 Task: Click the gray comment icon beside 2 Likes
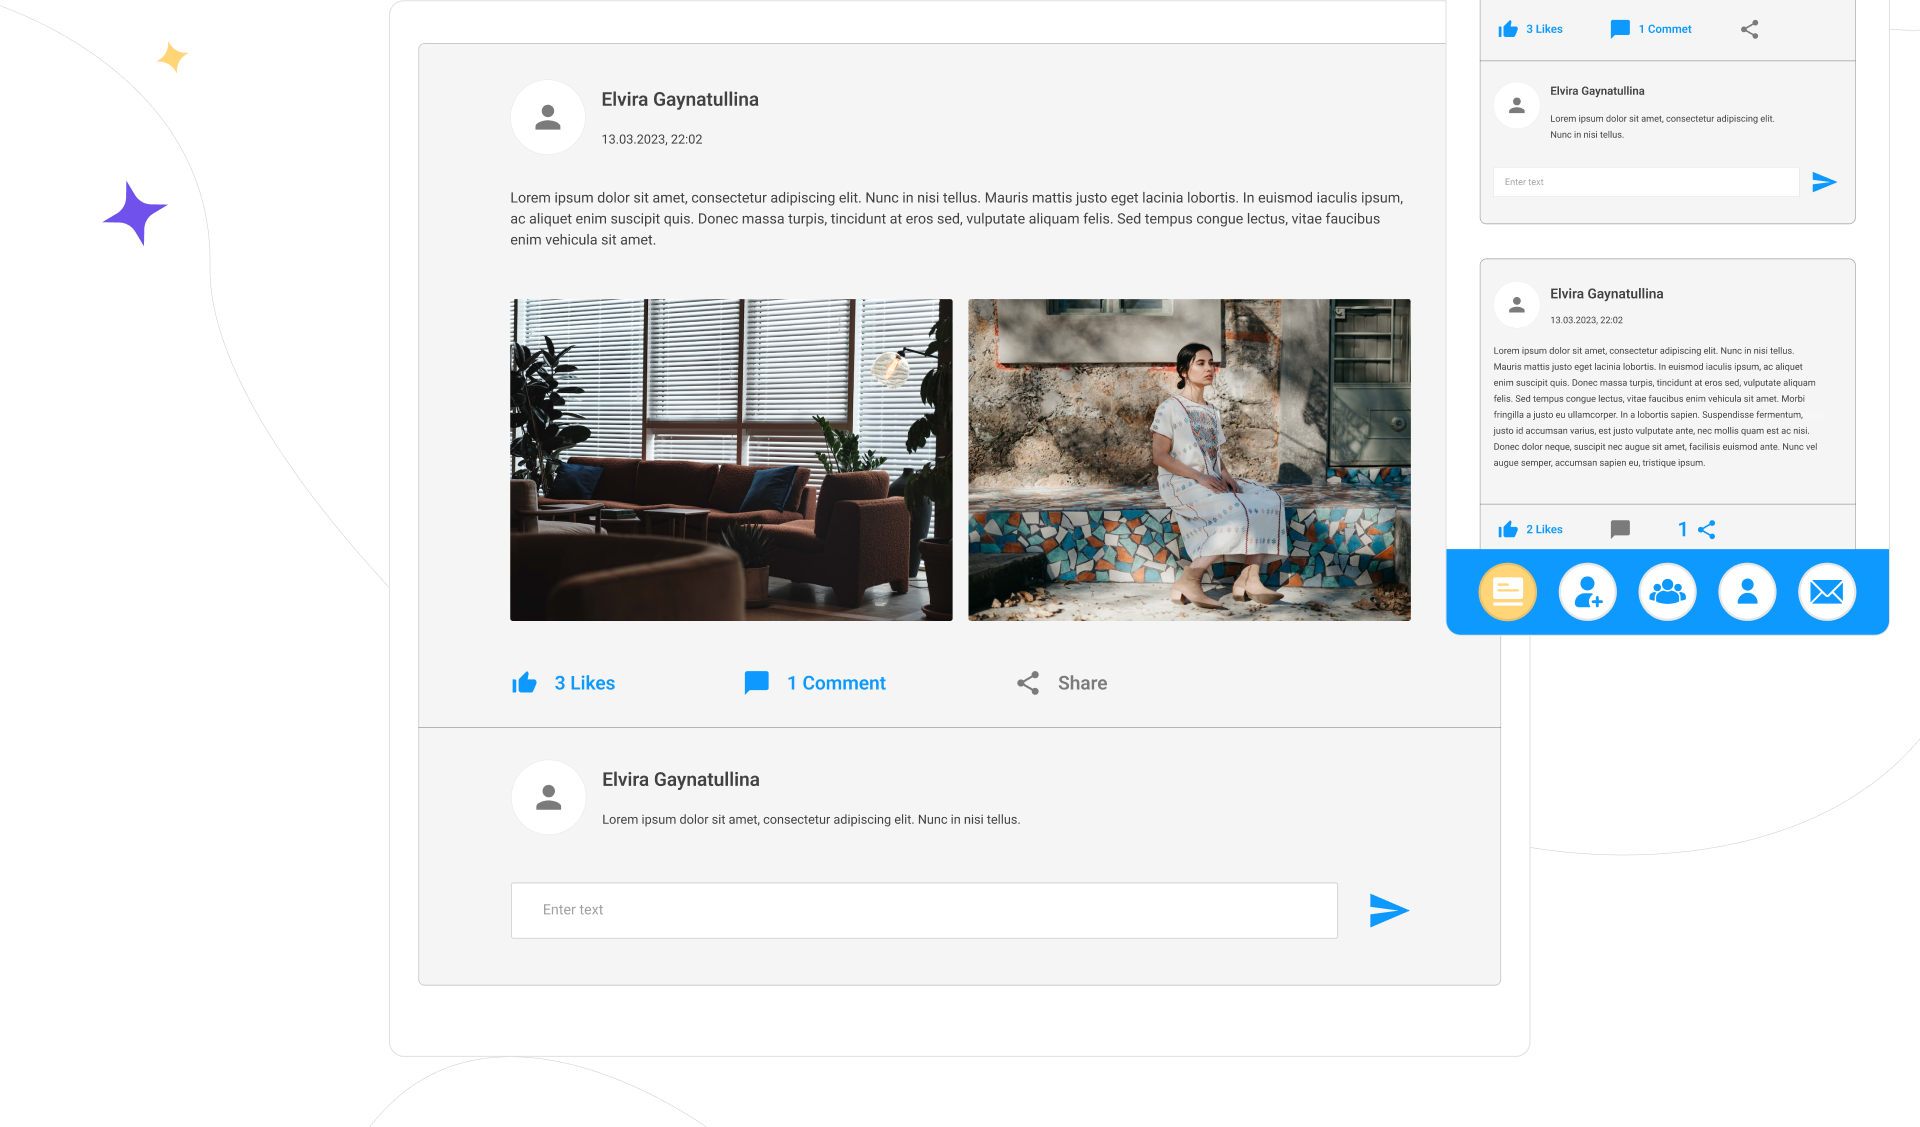click(x=1620, y=529)
